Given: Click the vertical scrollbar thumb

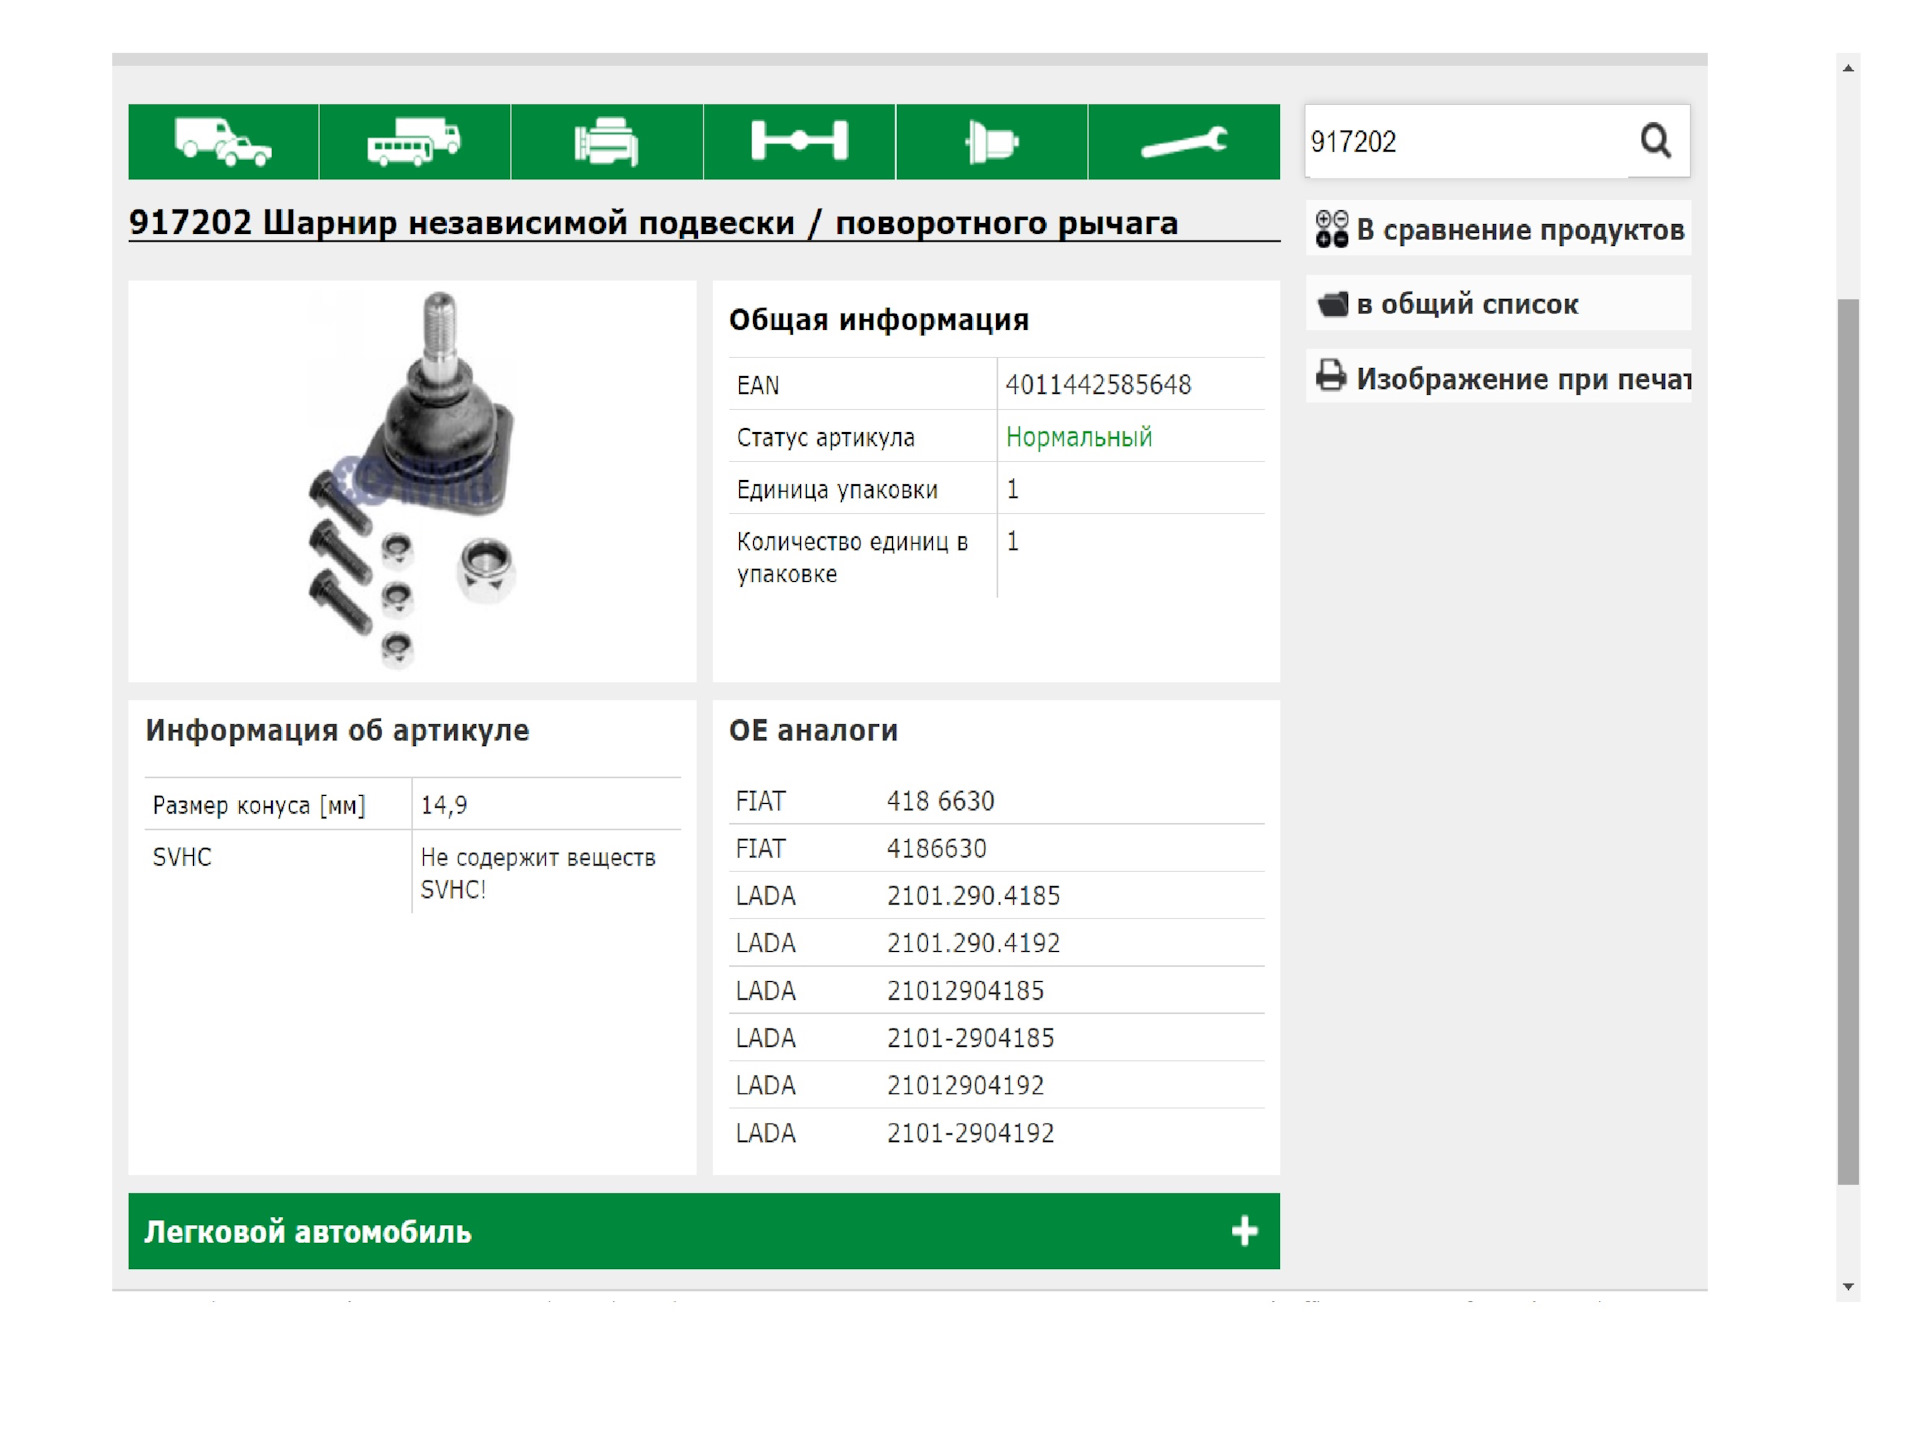Looking at the screenshot, I should [1848, 740].
